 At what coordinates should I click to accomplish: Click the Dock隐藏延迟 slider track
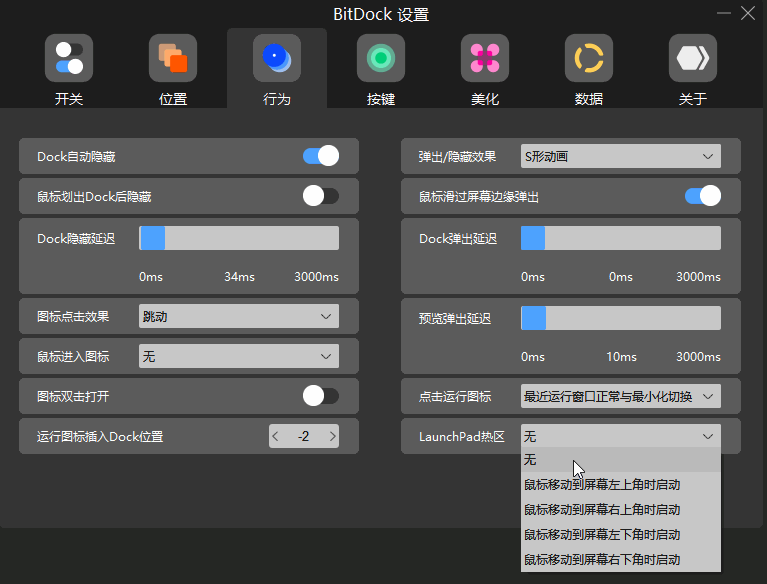click(x=238, y=238)
